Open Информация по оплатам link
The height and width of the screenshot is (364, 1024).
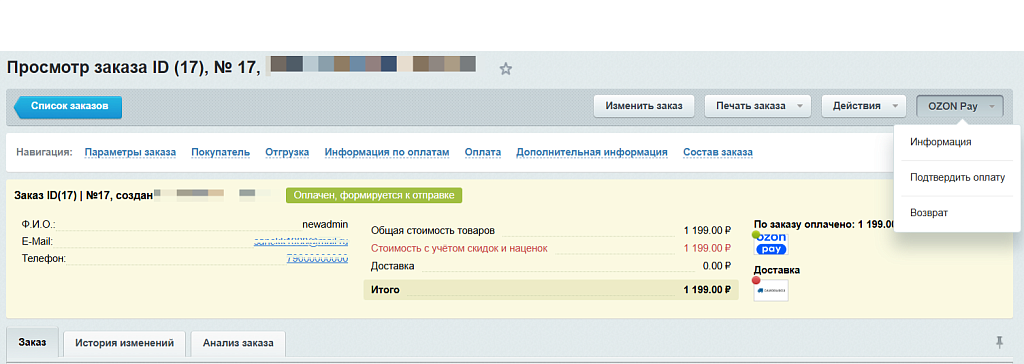pos(387,152)
